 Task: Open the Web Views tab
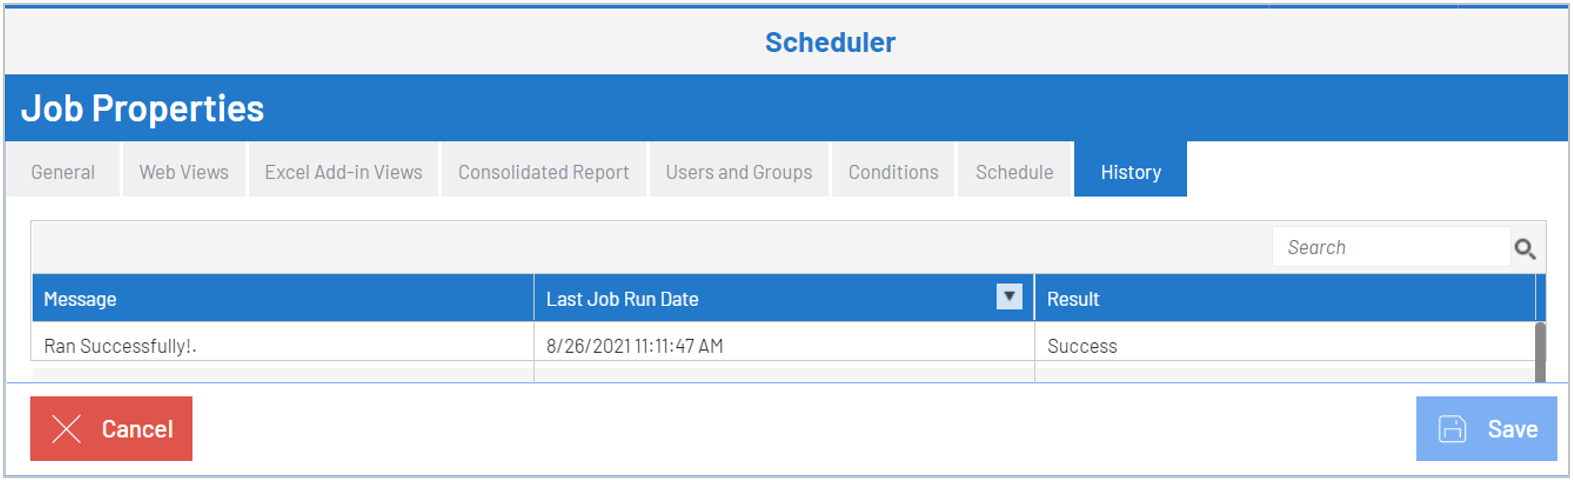click(184, 172)
